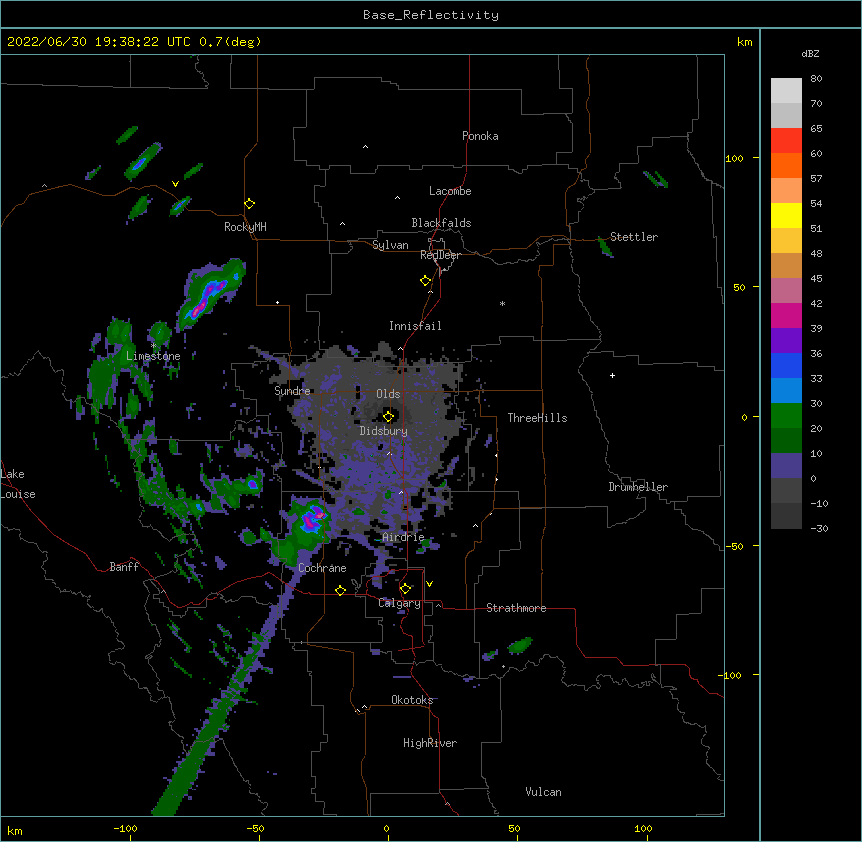The image size is (862, 842).
Task: Click the Strathmore town label
Action: [516, 608]
